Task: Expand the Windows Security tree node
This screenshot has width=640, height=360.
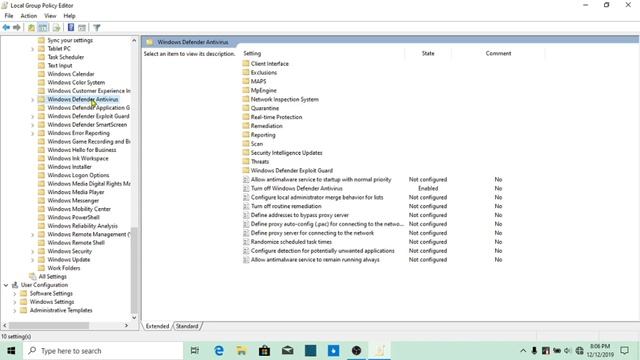Action: [x=33, y=251]
